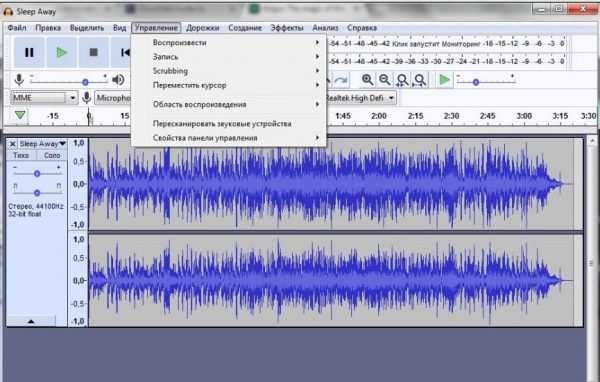This screenshot has height=382, width=600.
Task: Open the Sleep Away track menu
Action: coord(42,144)
